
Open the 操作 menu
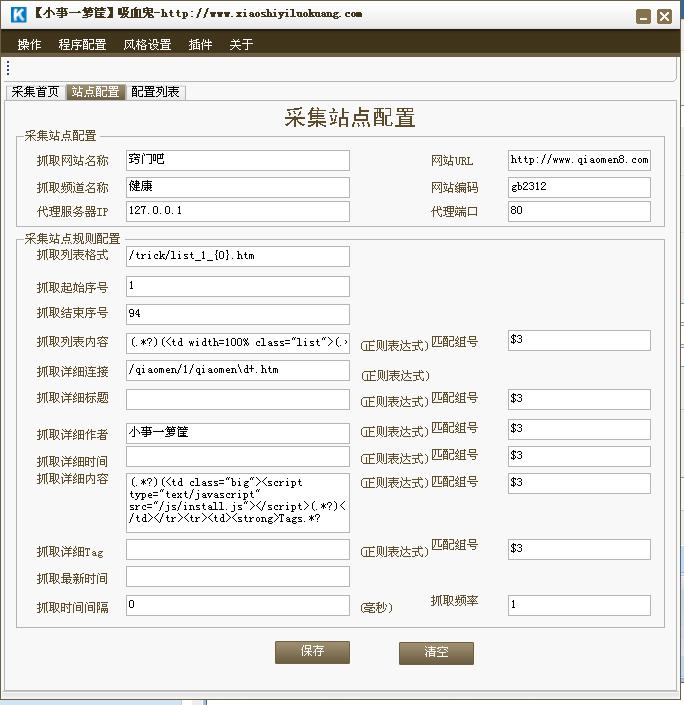point(29,44)
